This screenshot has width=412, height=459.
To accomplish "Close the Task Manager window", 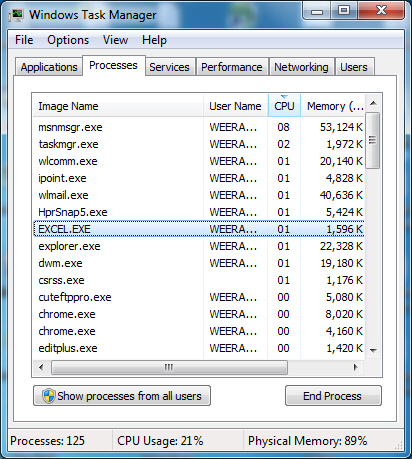I will pyautogui.click(x=381, y=11).
